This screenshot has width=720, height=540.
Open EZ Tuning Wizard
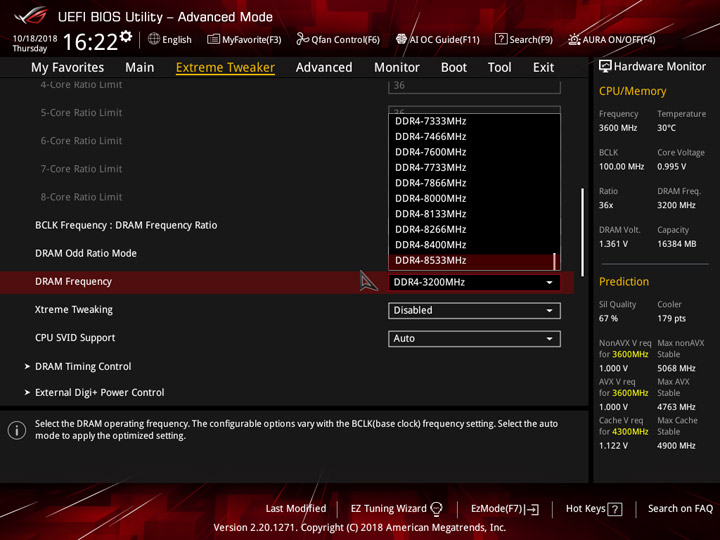(396, 509)
